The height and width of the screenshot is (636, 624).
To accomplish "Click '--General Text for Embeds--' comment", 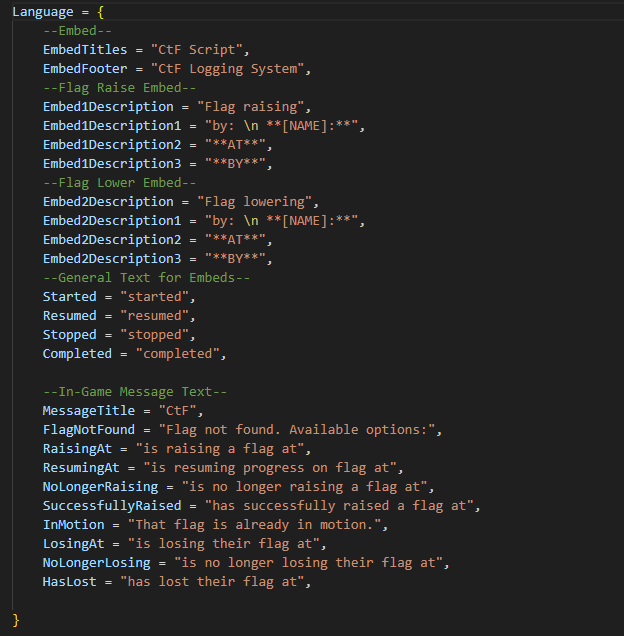I will (146, 278).
